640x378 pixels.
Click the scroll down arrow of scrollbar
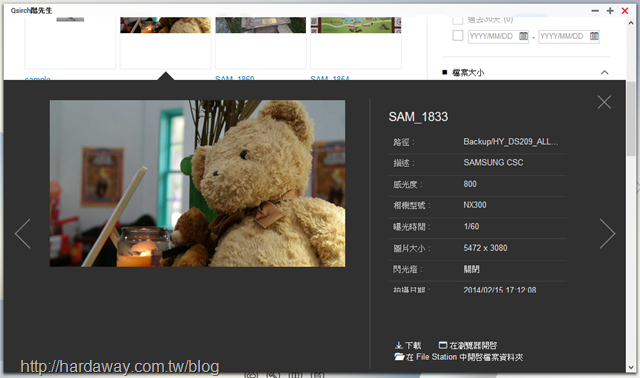(631, 367)
